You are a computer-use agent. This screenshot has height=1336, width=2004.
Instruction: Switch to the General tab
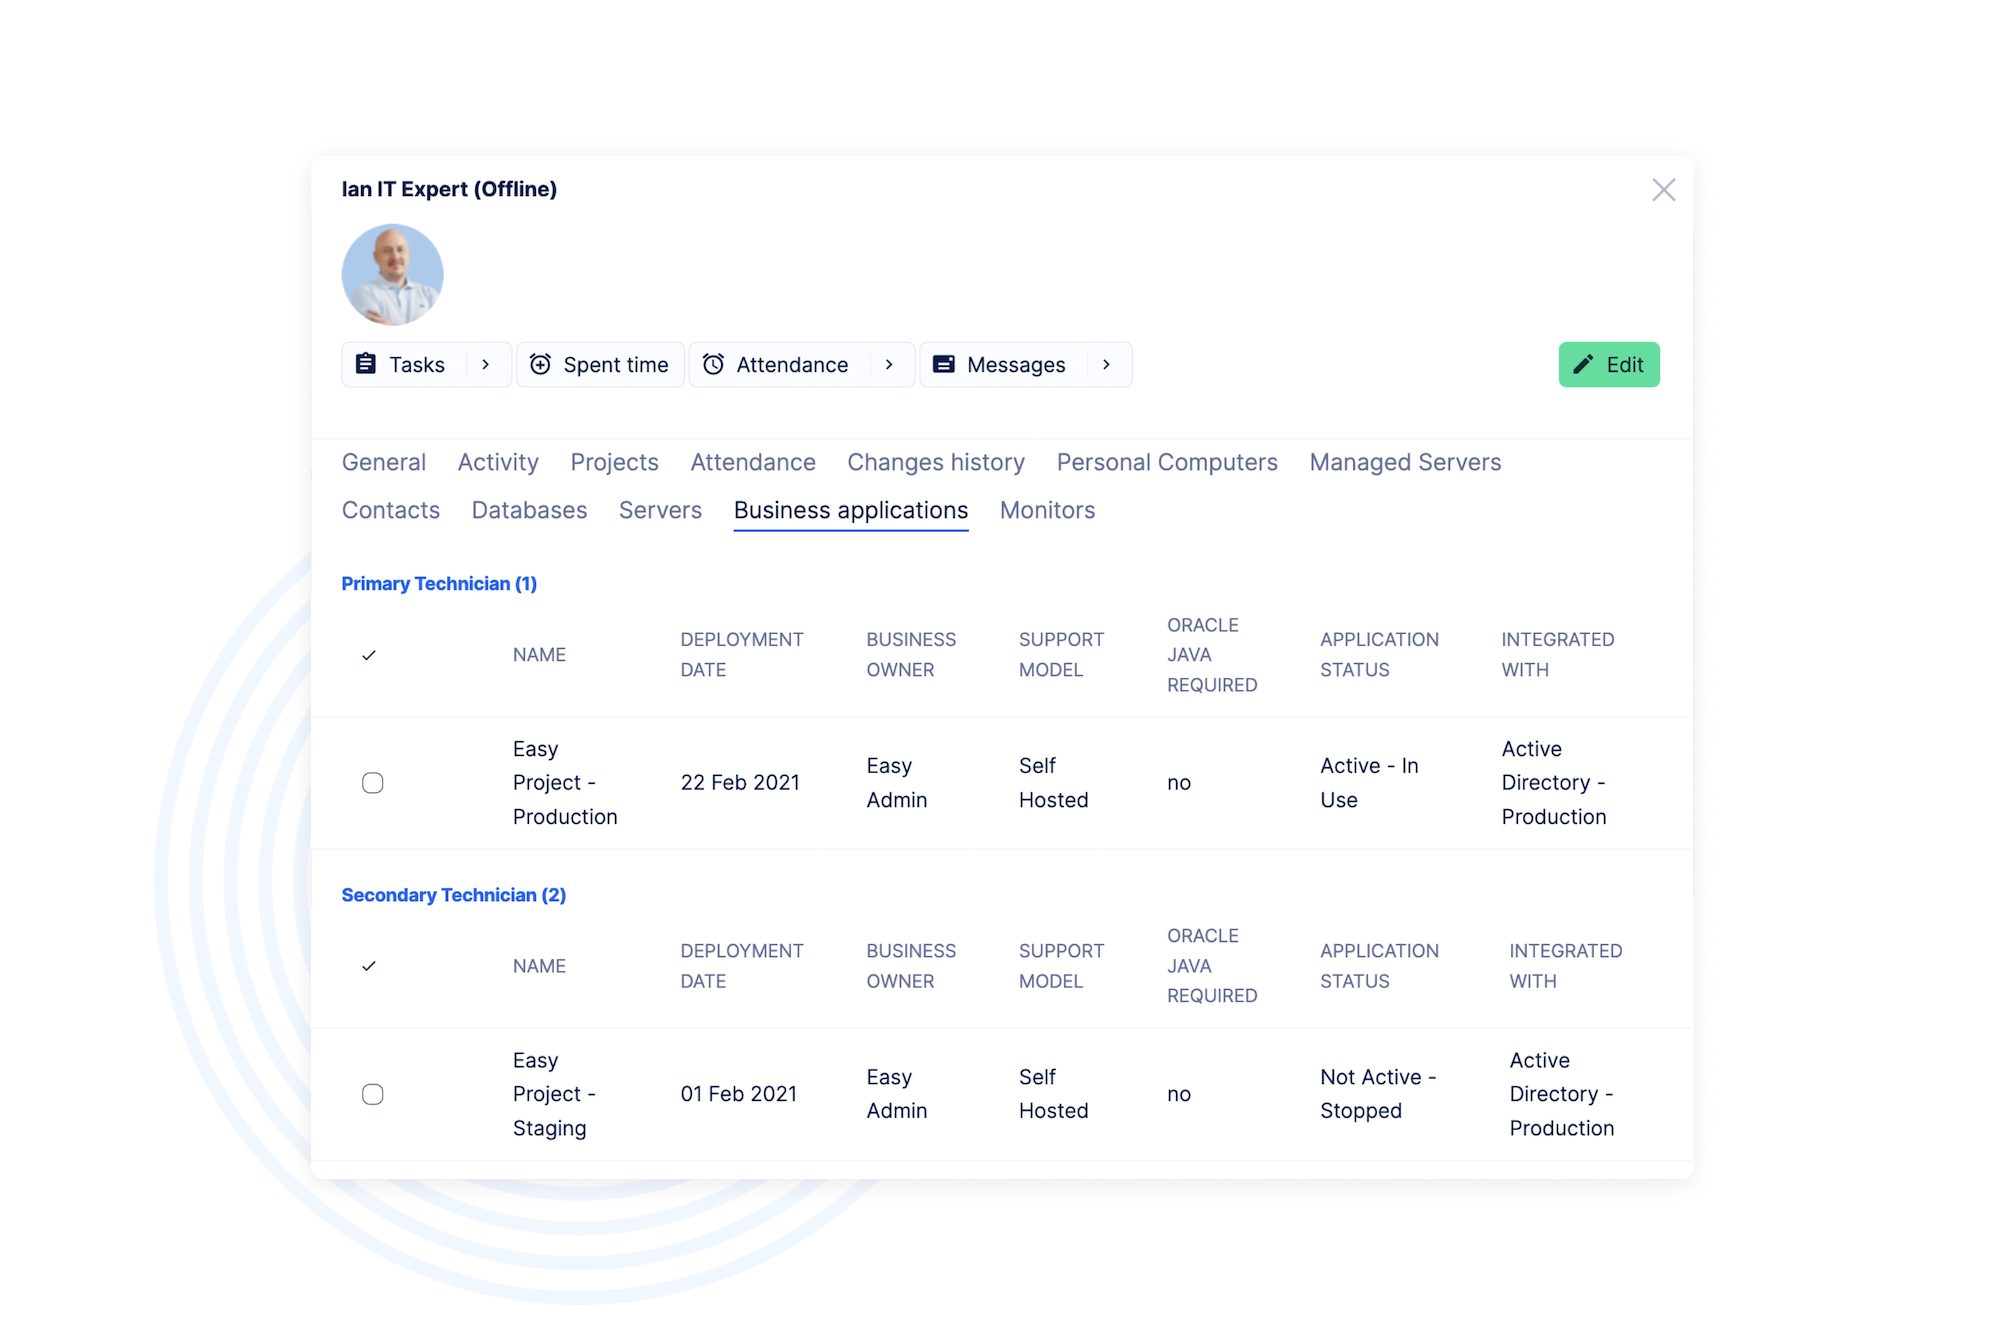point(382,461)
